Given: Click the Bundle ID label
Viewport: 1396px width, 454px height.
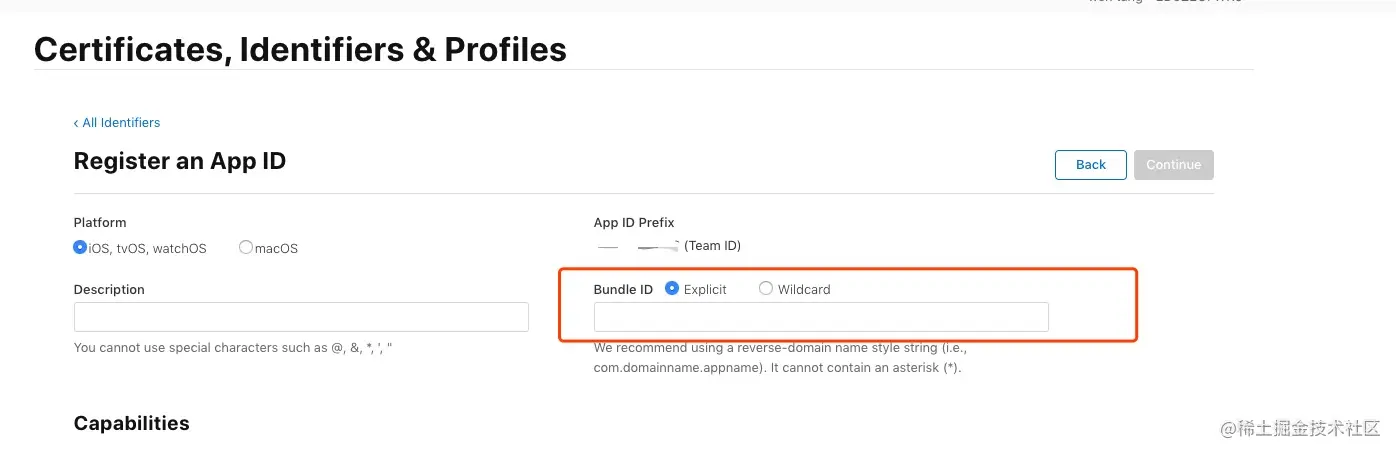Looking at the screenshot, I should [x=623, y=290].
